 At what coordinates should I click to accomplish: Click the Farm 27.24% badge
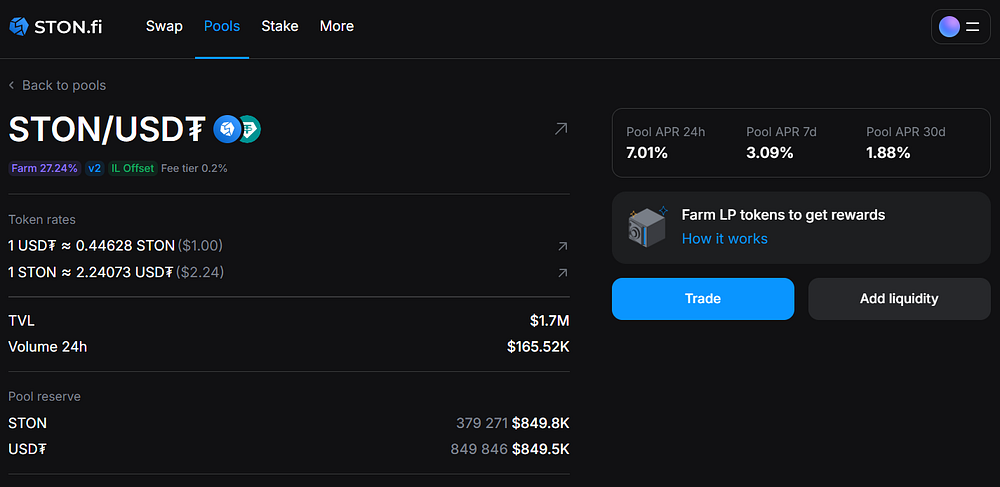point(45,168)
